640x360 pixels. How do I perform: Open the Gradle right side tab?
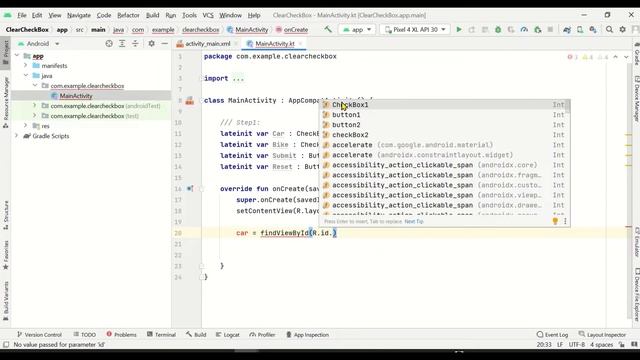[636, 53]
